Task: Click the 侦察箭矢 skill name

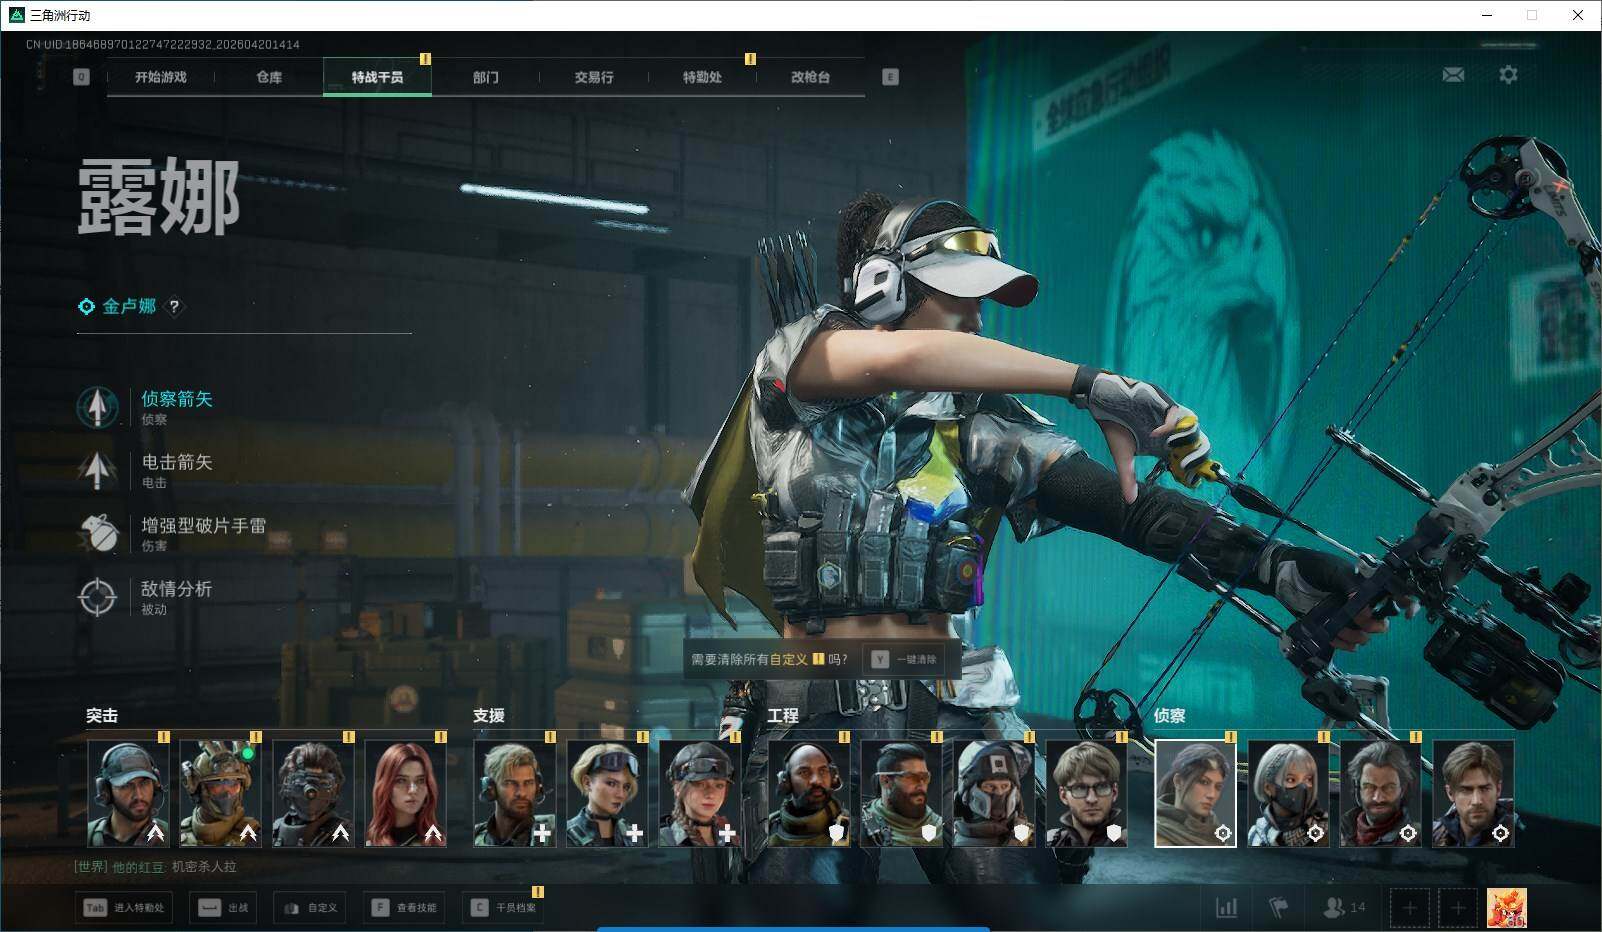Action: 177,399
